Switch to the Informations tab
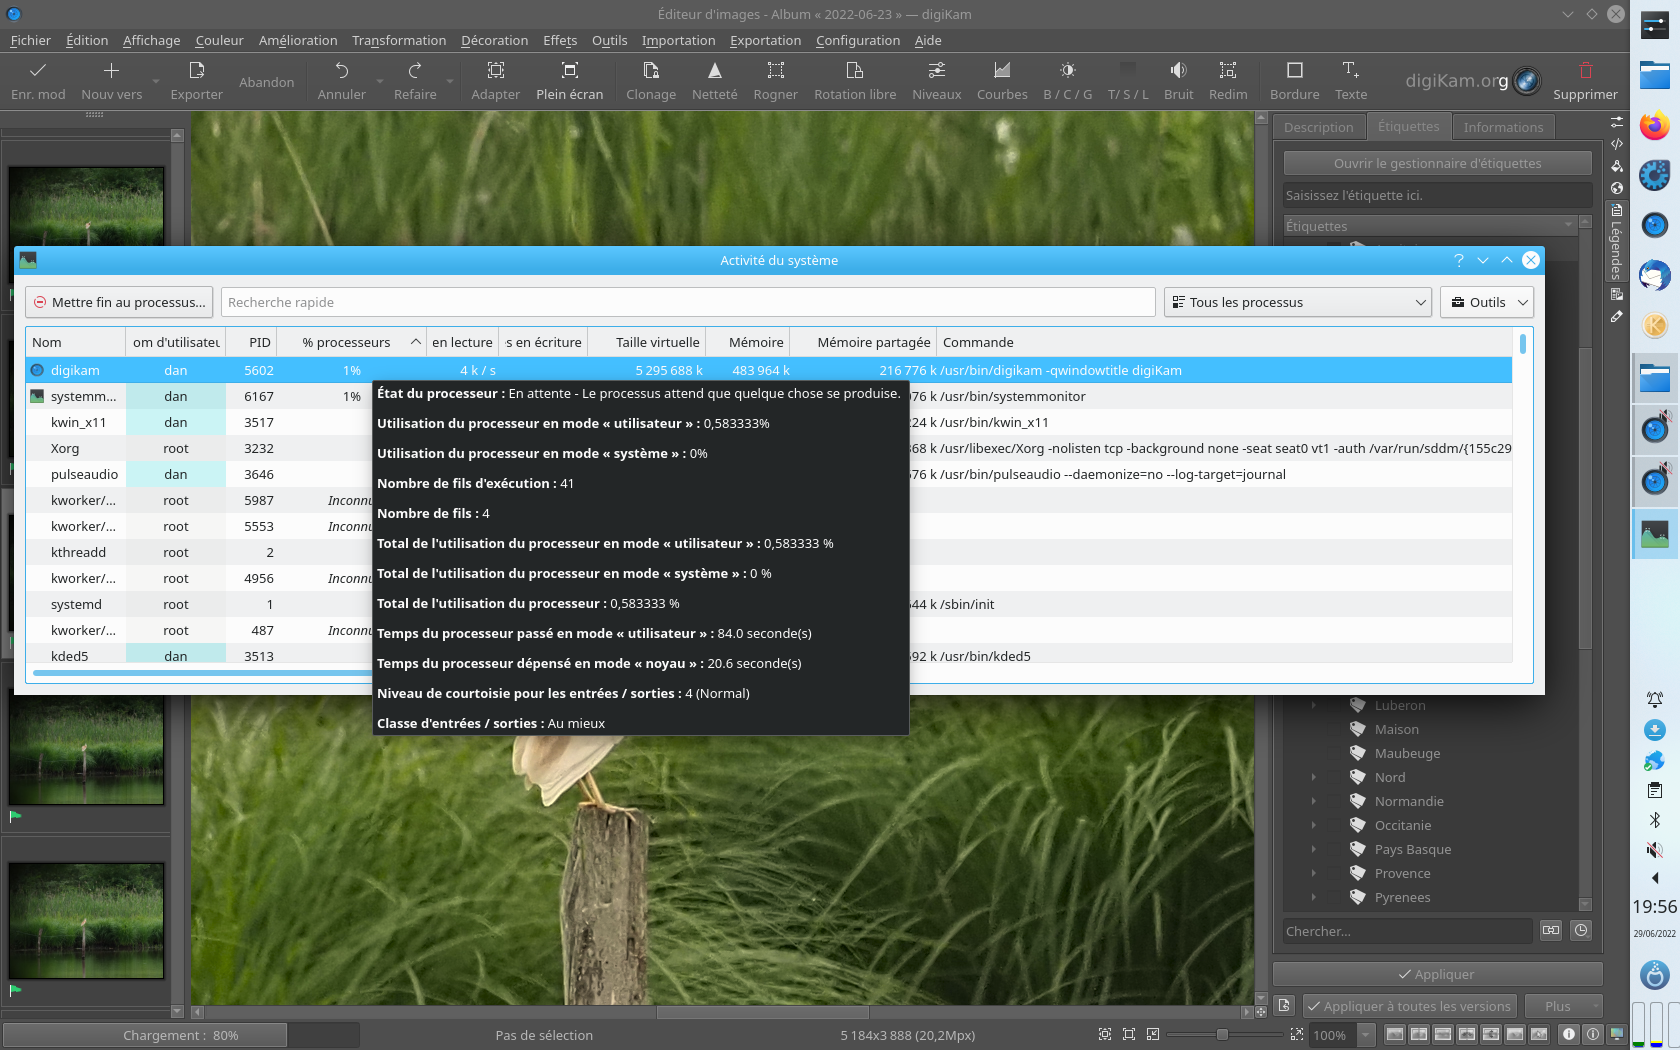This screenshot has height=1050, width=1680. pyautogui.click(x=1503, y=127)
